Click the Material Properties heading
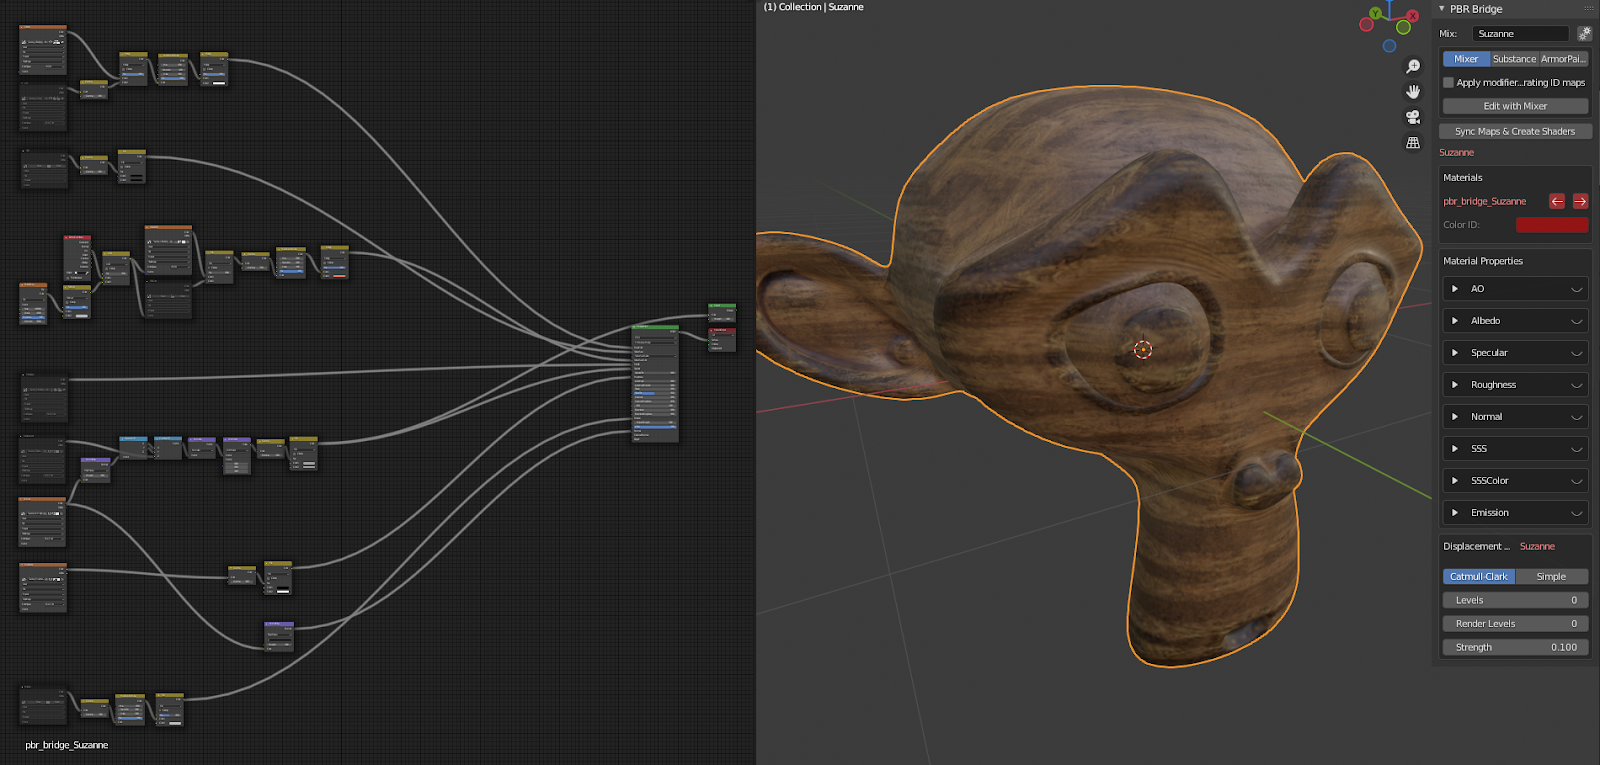The image size is (1600, 765). (x=1483, y=261)
